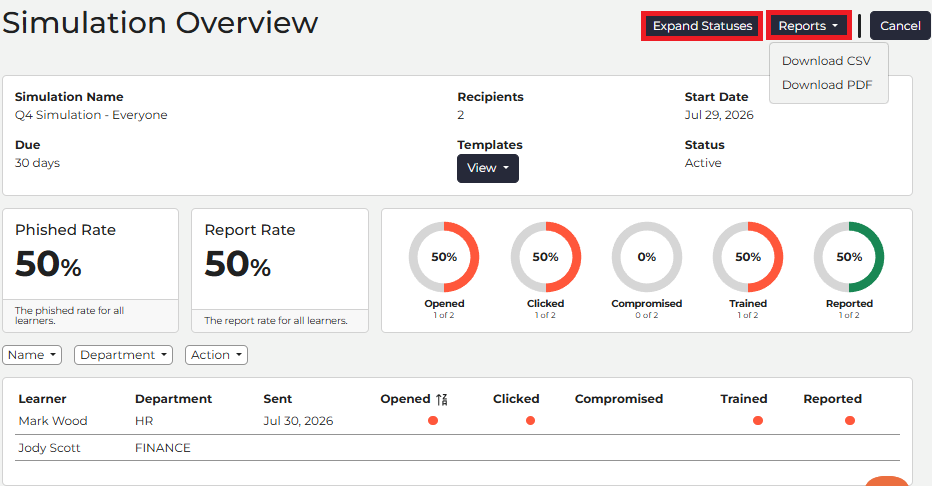Open the Department filter dropdown

tap(123, 355)
